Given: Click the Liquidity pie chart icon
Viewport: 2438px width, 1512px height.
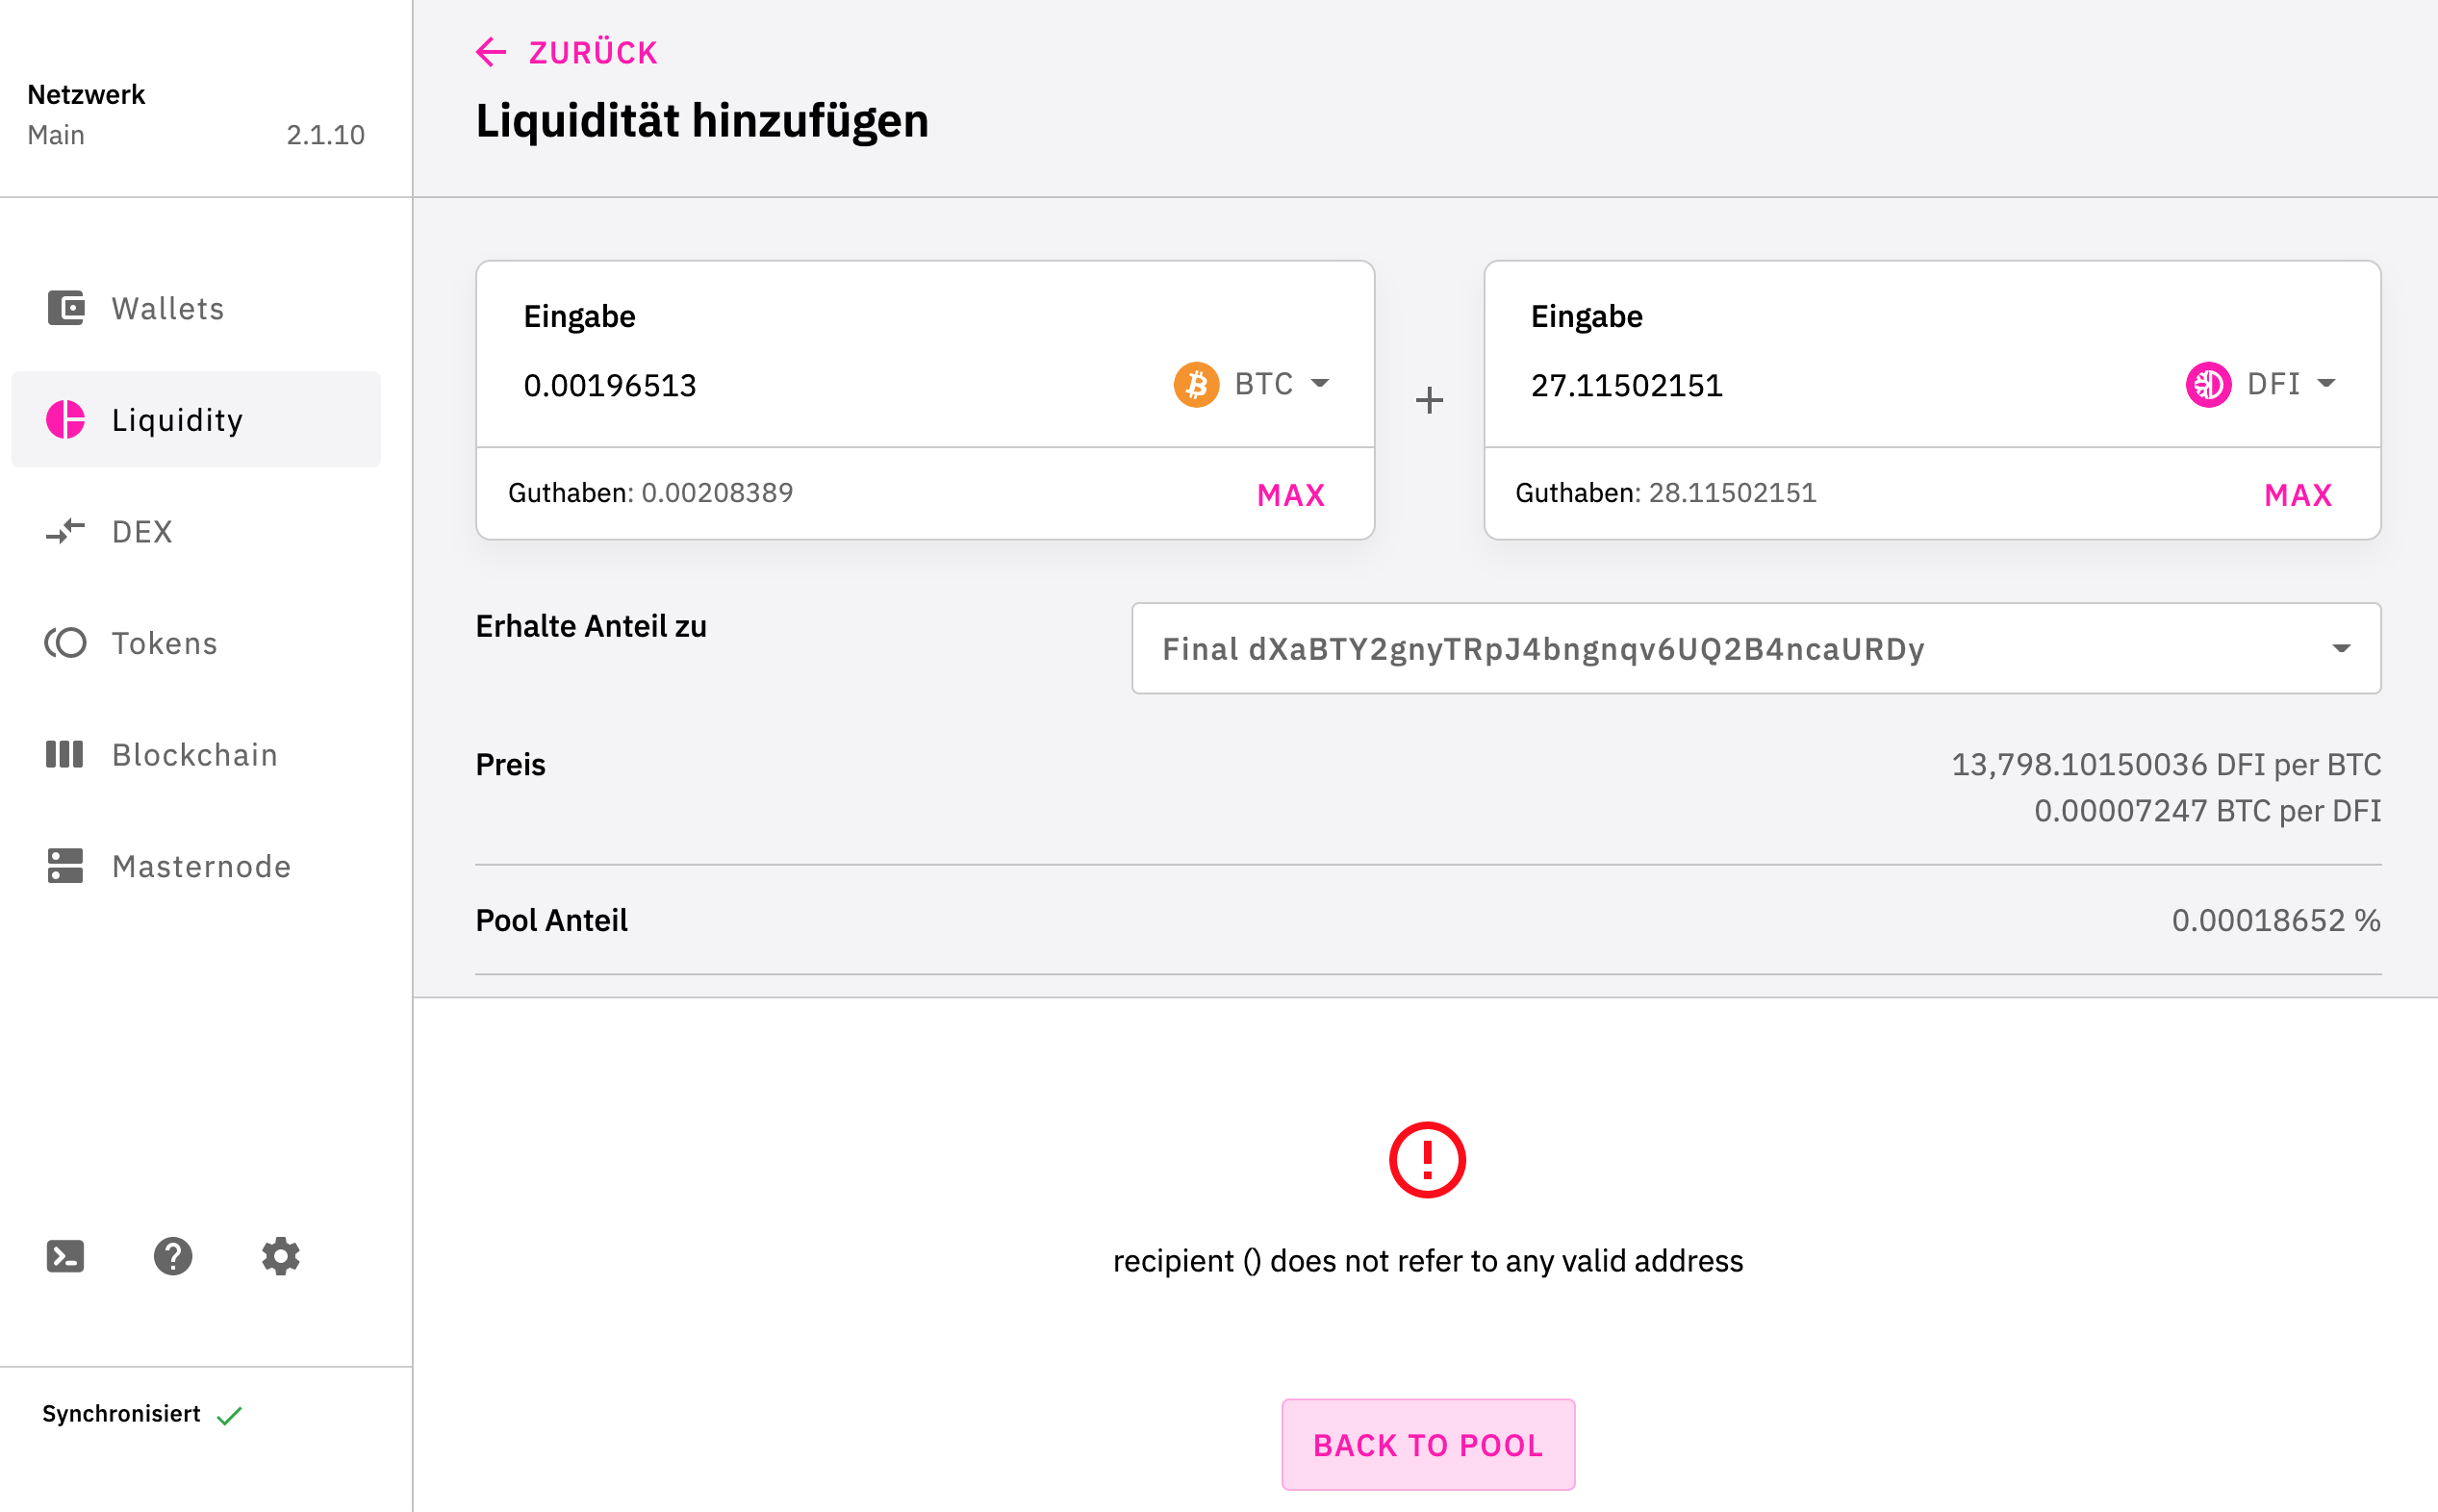Looking at the screenshot, I should click(x=66, y=420).
